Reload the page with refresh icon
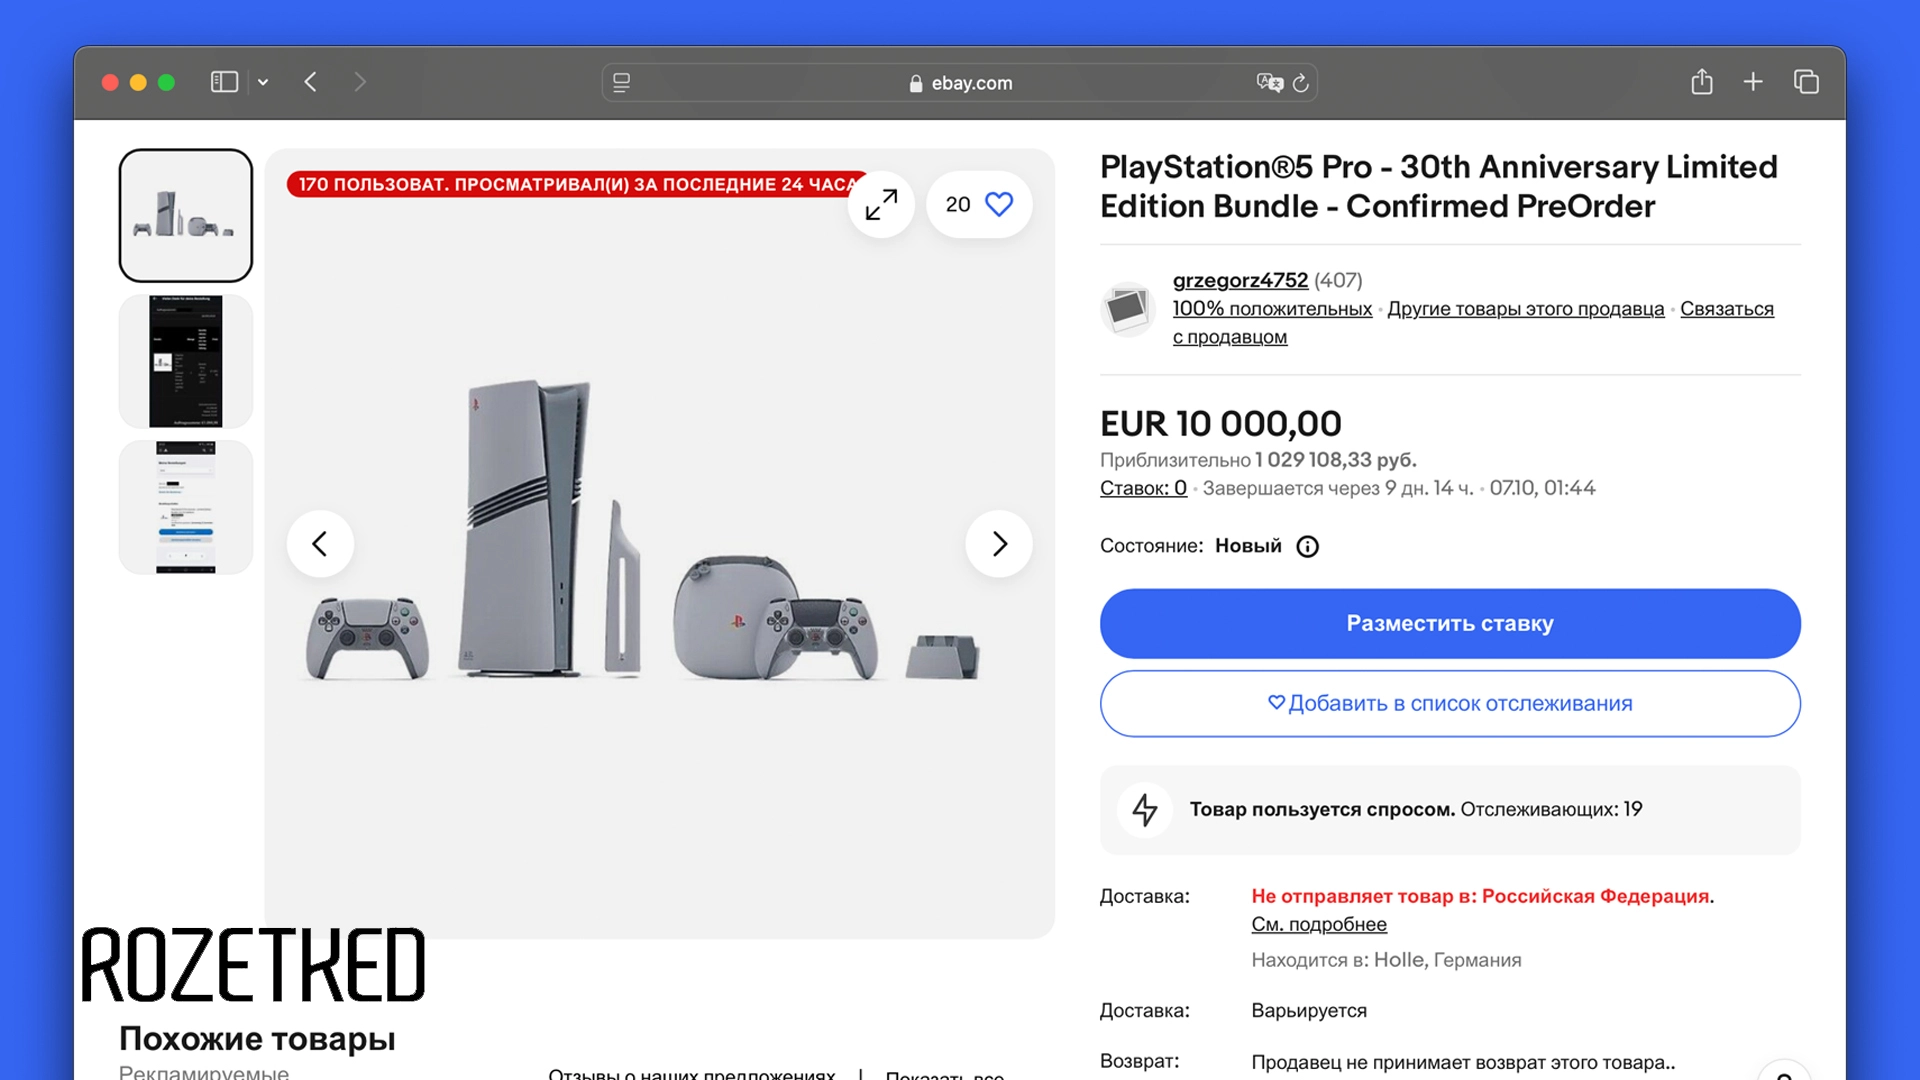This screenshot has width=1920, height=1080. [x=1301, y=83]
